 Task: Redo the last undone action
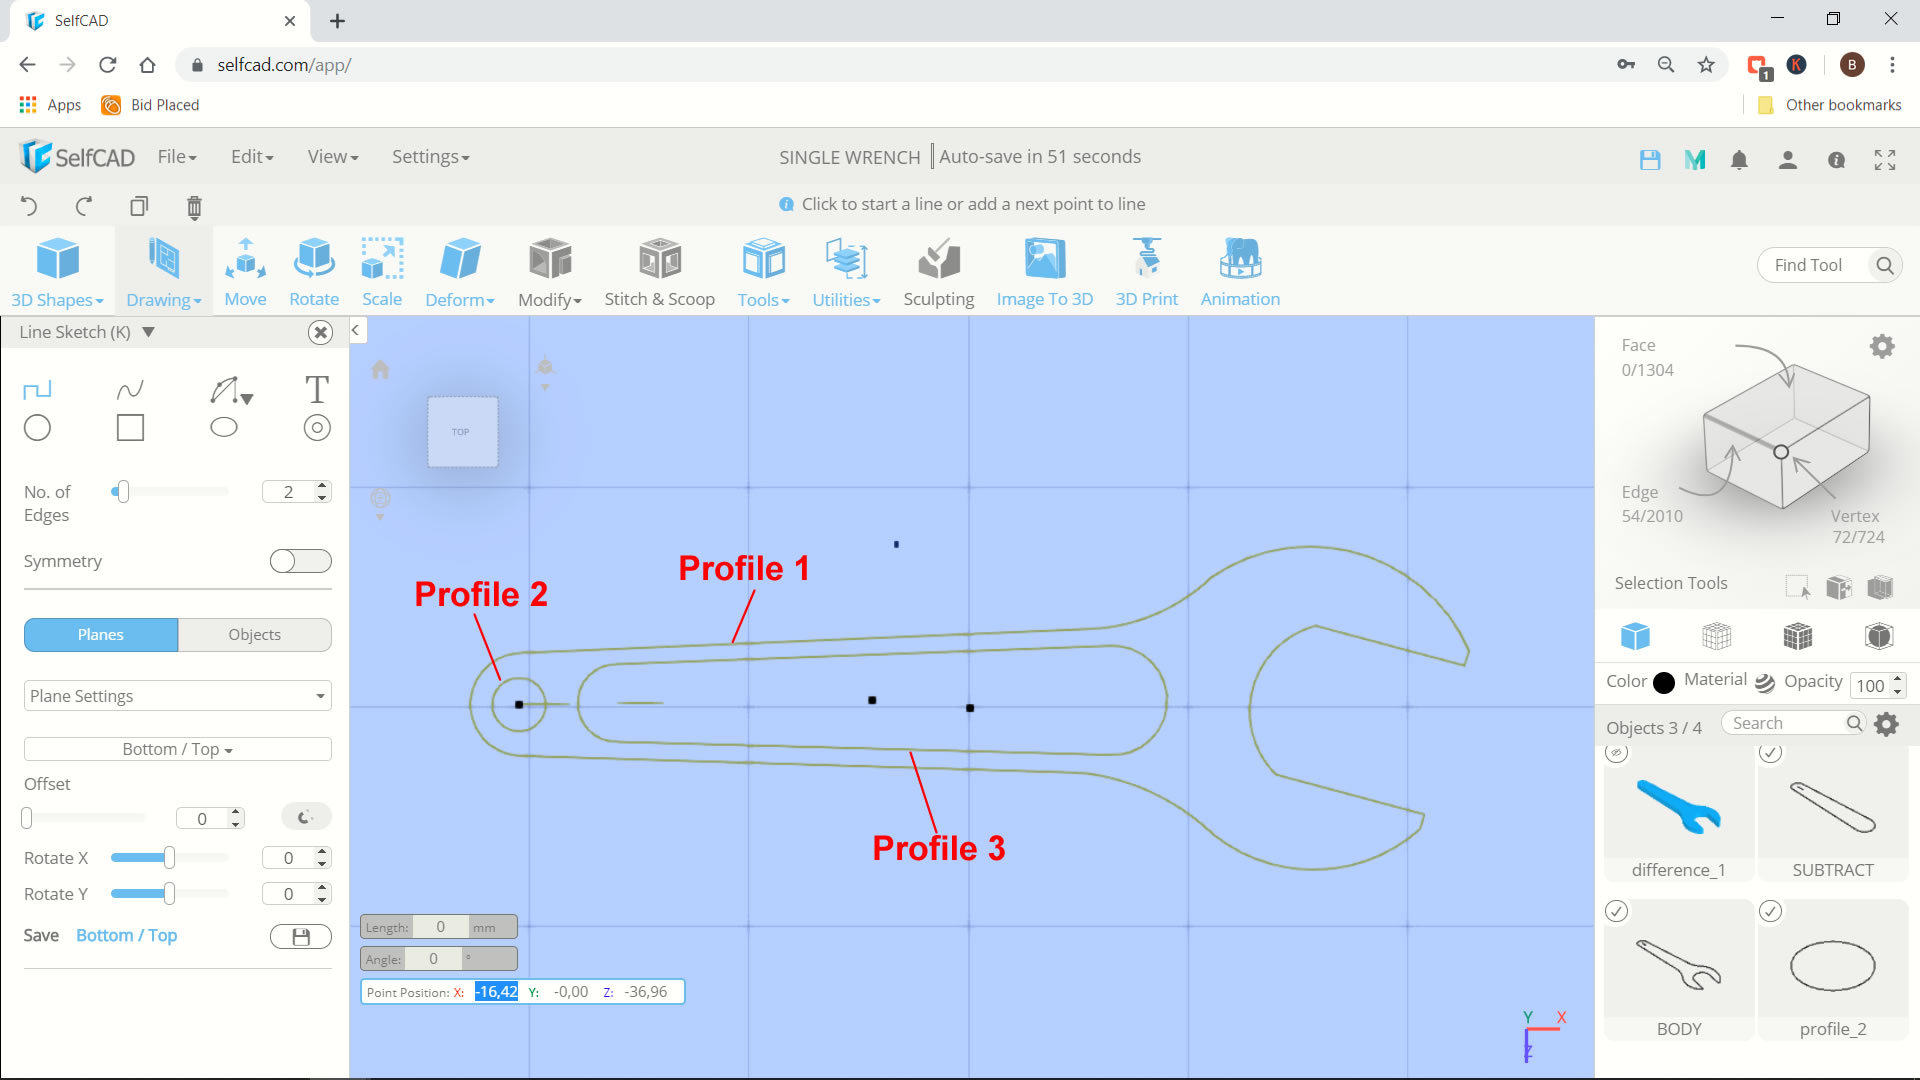84,206
